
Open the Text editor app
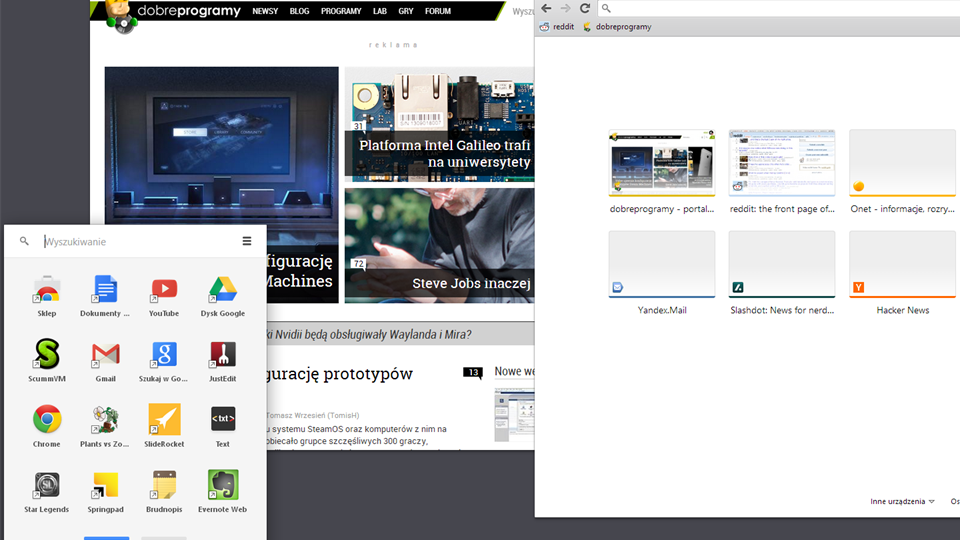[222, 420]
